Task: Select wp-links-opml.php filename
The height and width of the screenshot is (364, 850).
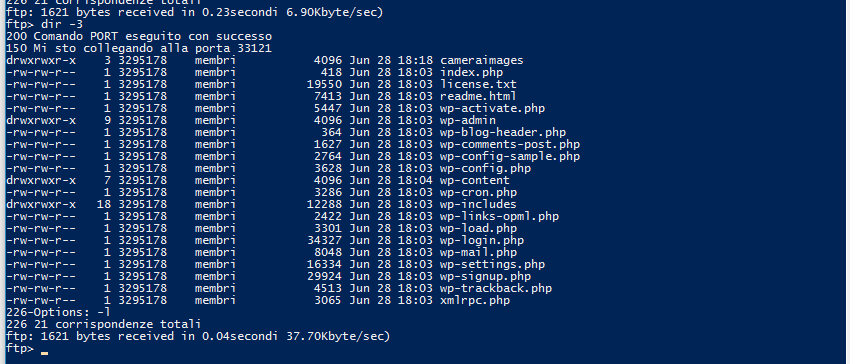Action: pos(499,216)
